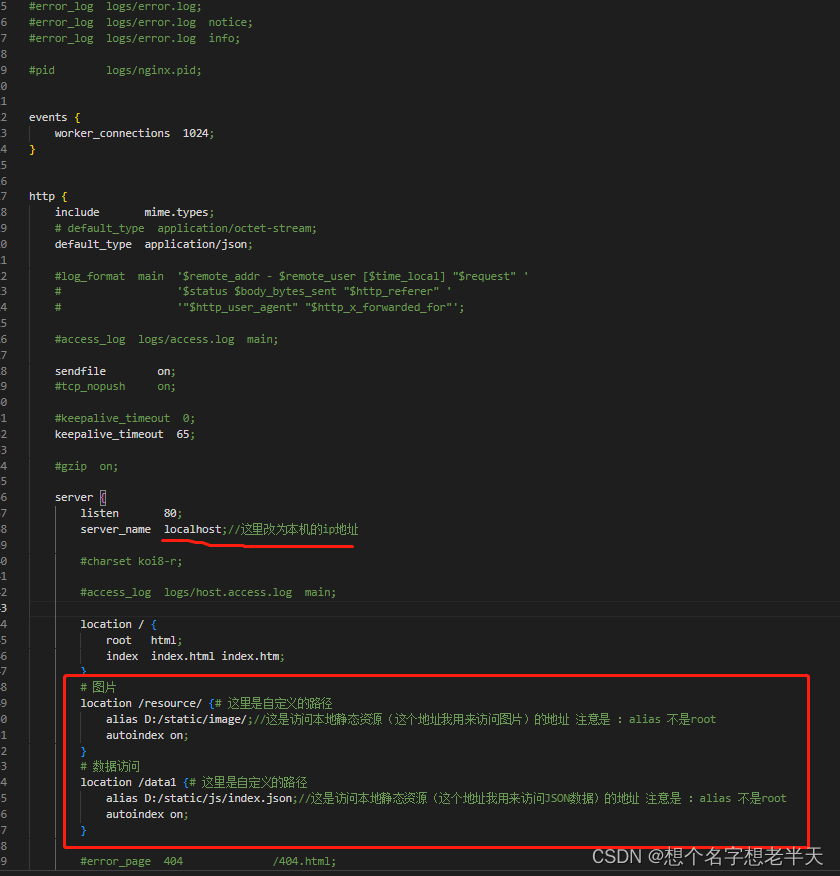Viewport: 840px width, 876px height.
Task: Click the '#log_format main' comment line
Action: [x=291, y=276]
